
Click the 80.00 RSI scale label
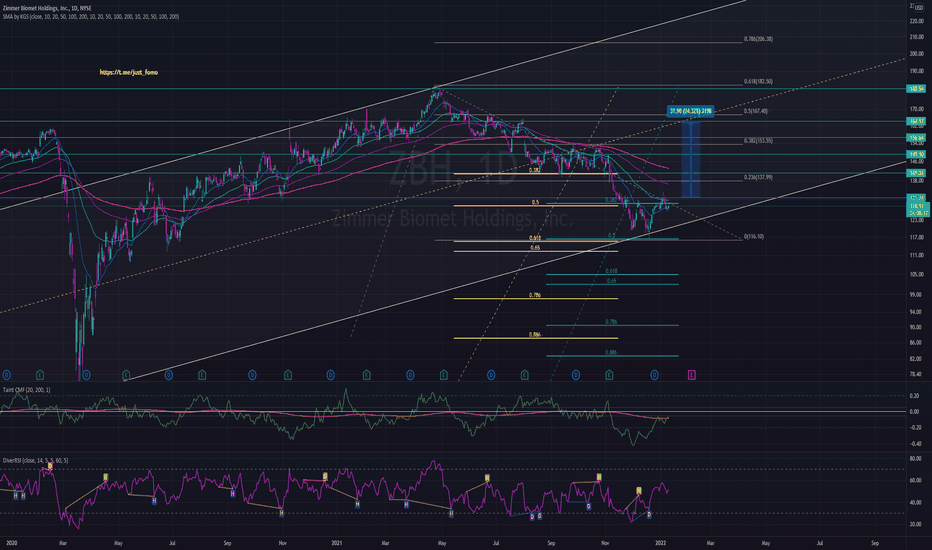click(x=916, y=459)
